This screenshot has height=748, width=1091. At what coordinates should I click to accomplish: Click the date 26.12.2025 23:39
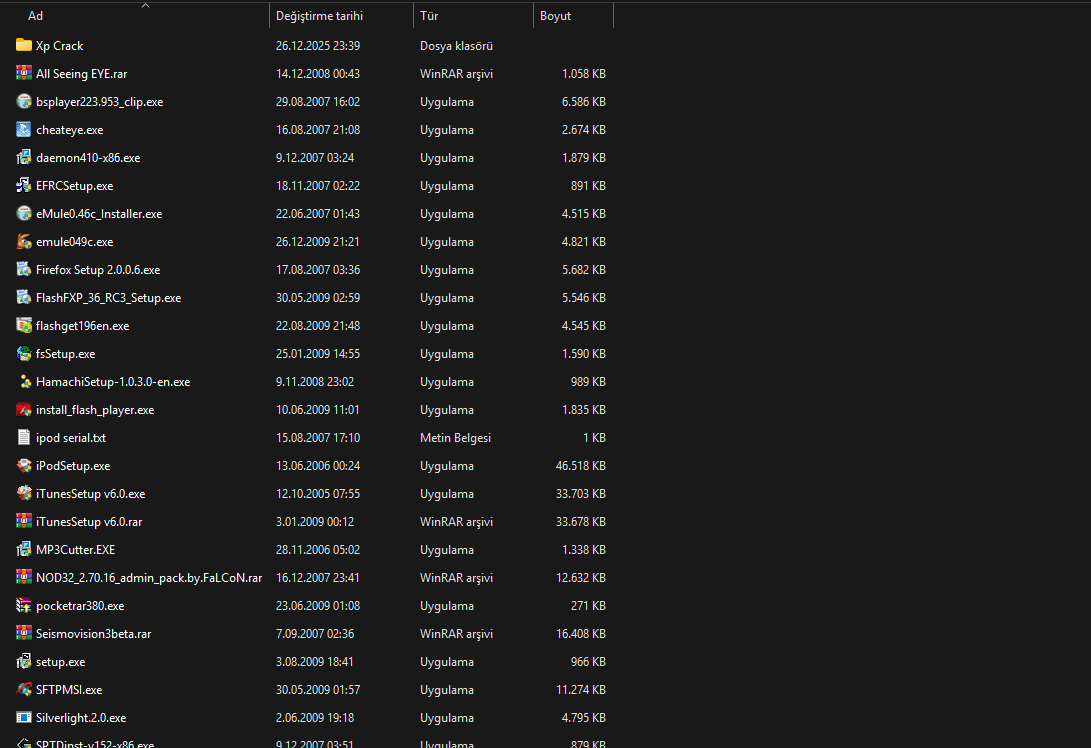tap(318, 45)
